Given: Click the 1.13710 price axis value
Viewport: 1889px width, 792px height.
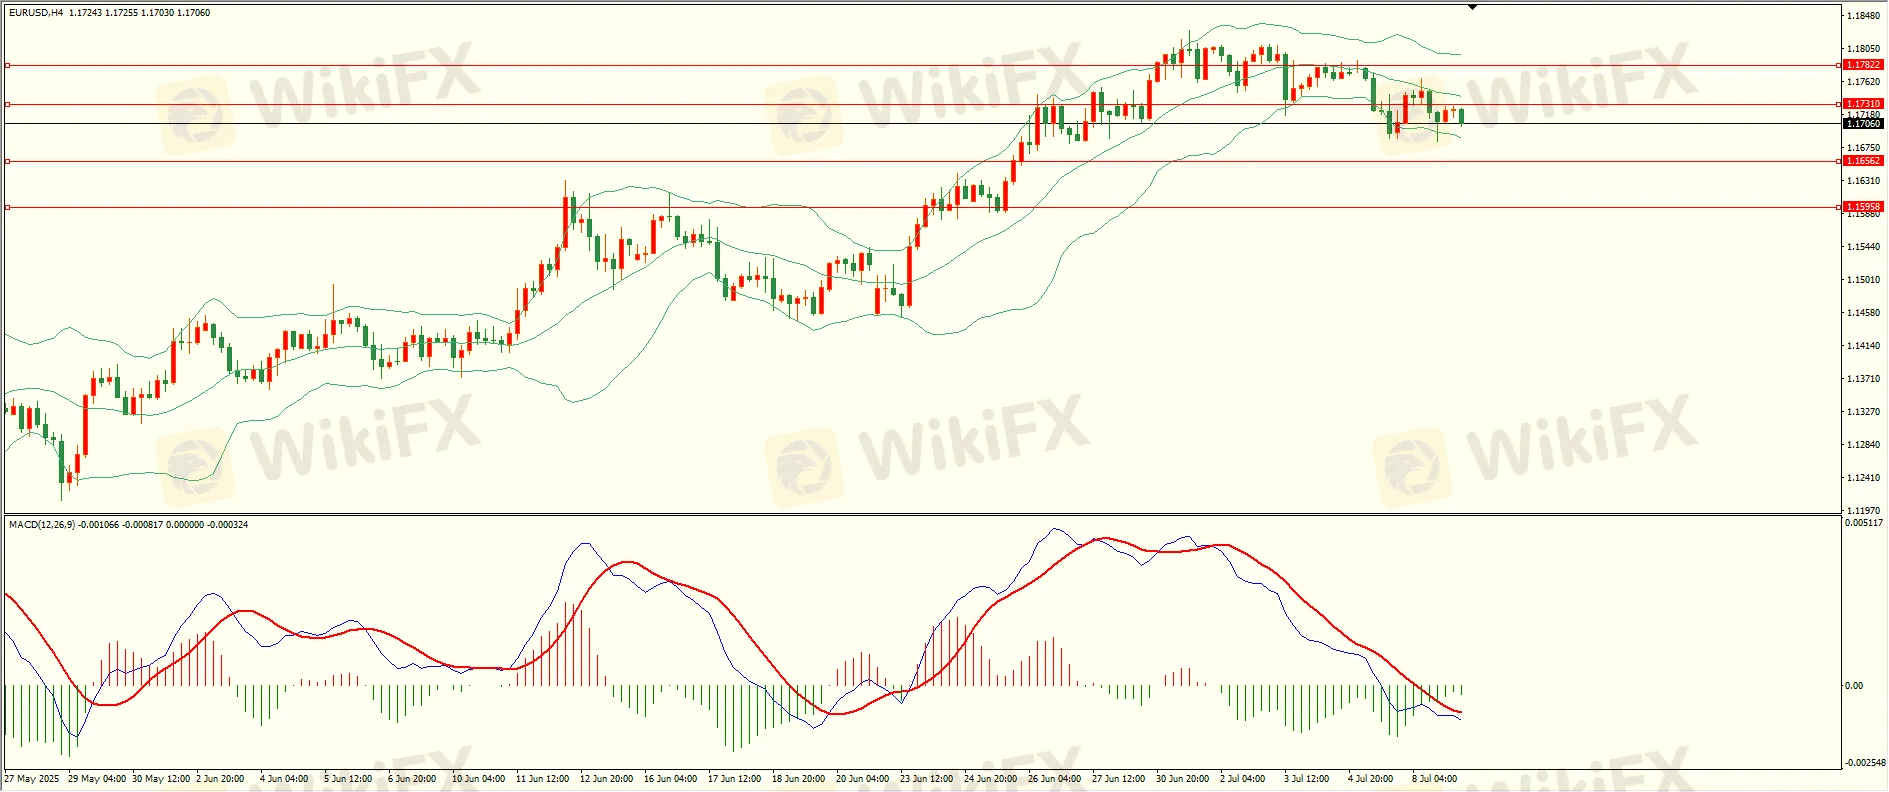Looking at the screenshot, I should pos(1863,379).
